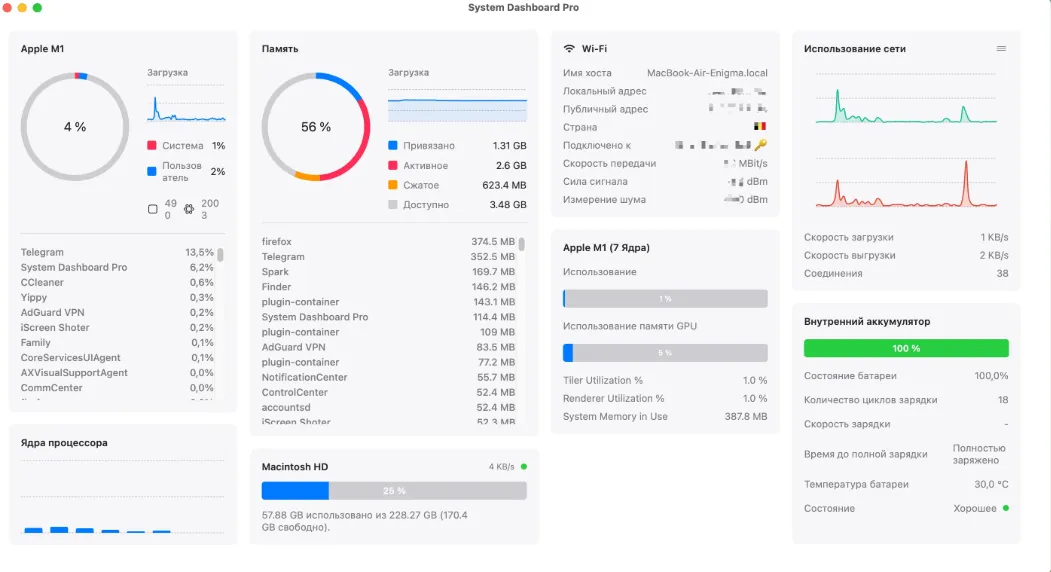Select ControlCenter memory row
Image resolution: width=1051 pixels, height=572 pixels.
point(388,392)
